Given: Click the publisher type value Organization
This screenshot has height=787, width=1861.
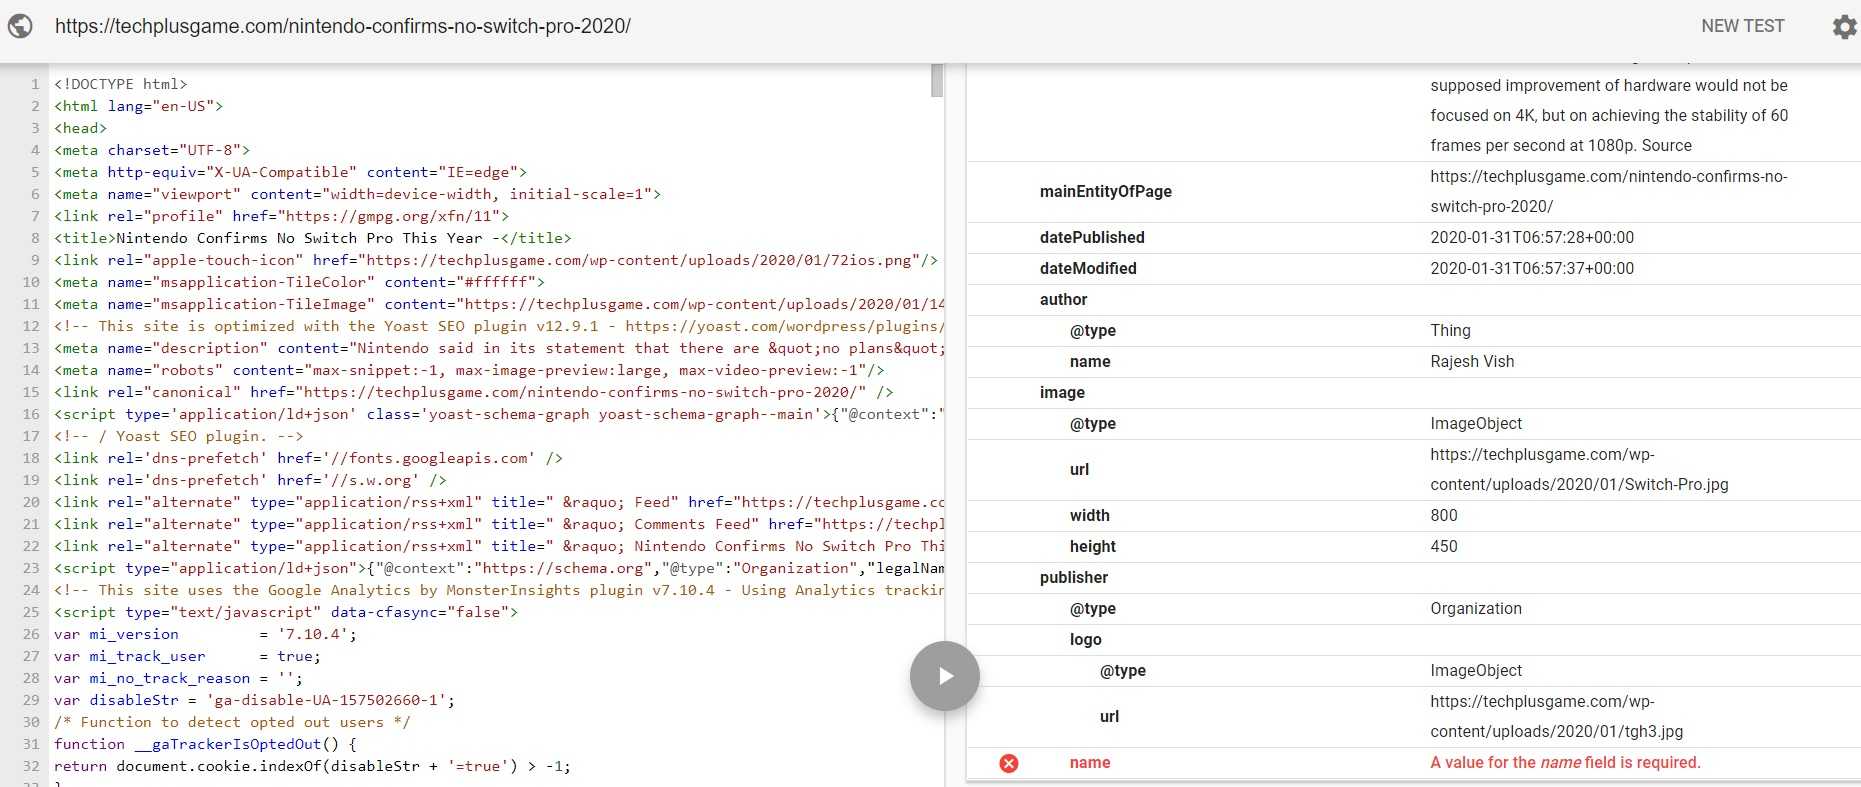Looking at the screenshot, I should pos(1476,609).
